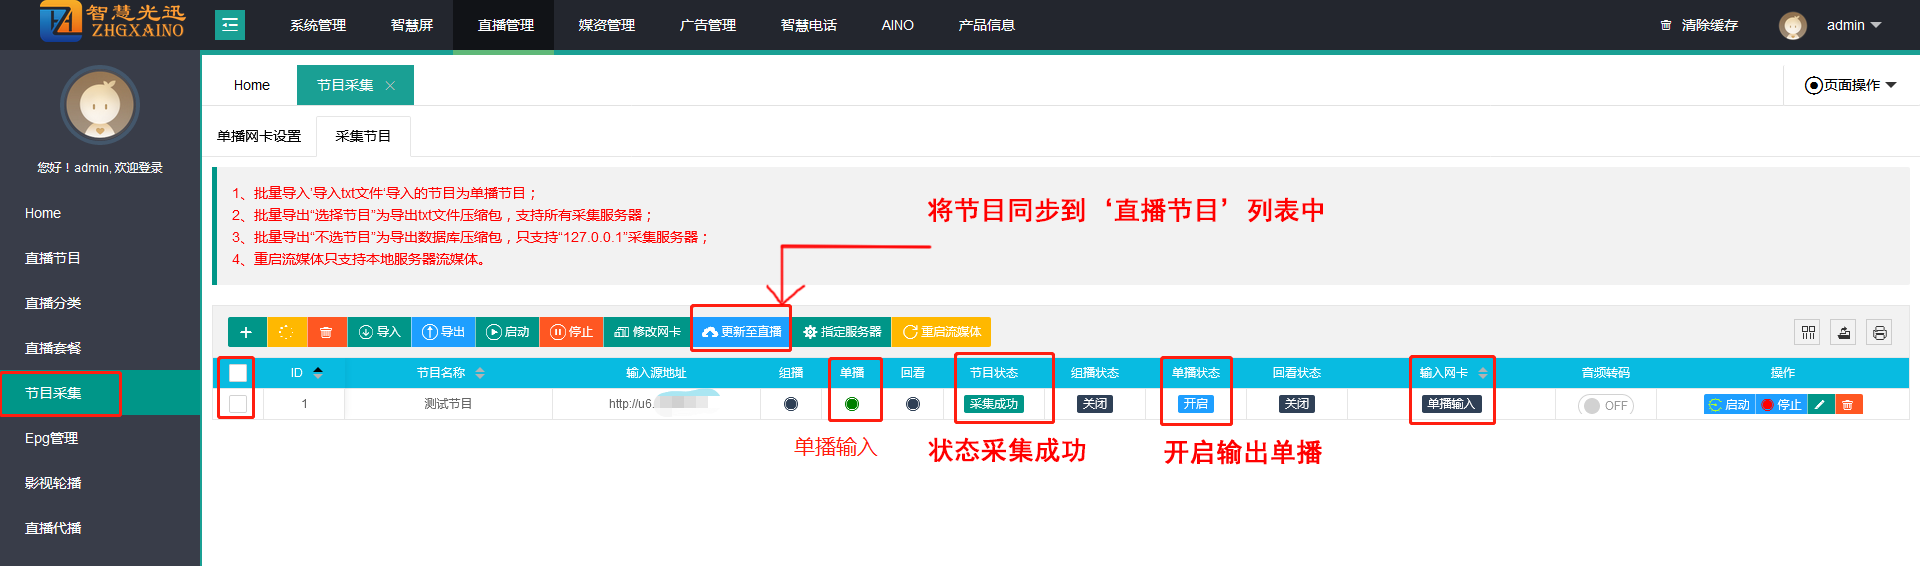Open the 媒资管理 top menu
Screen dimensions: 1920x567
tap(606, 25)
